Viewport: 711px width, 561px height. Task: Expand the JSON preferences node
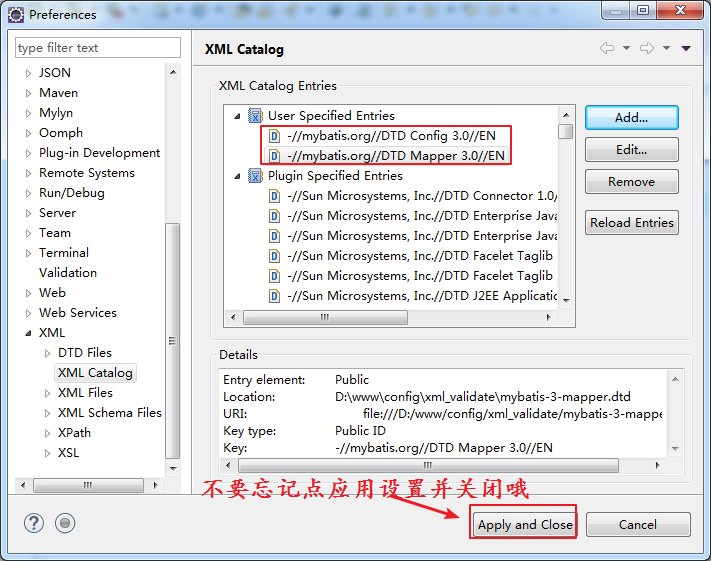click(x=29, y=73)
